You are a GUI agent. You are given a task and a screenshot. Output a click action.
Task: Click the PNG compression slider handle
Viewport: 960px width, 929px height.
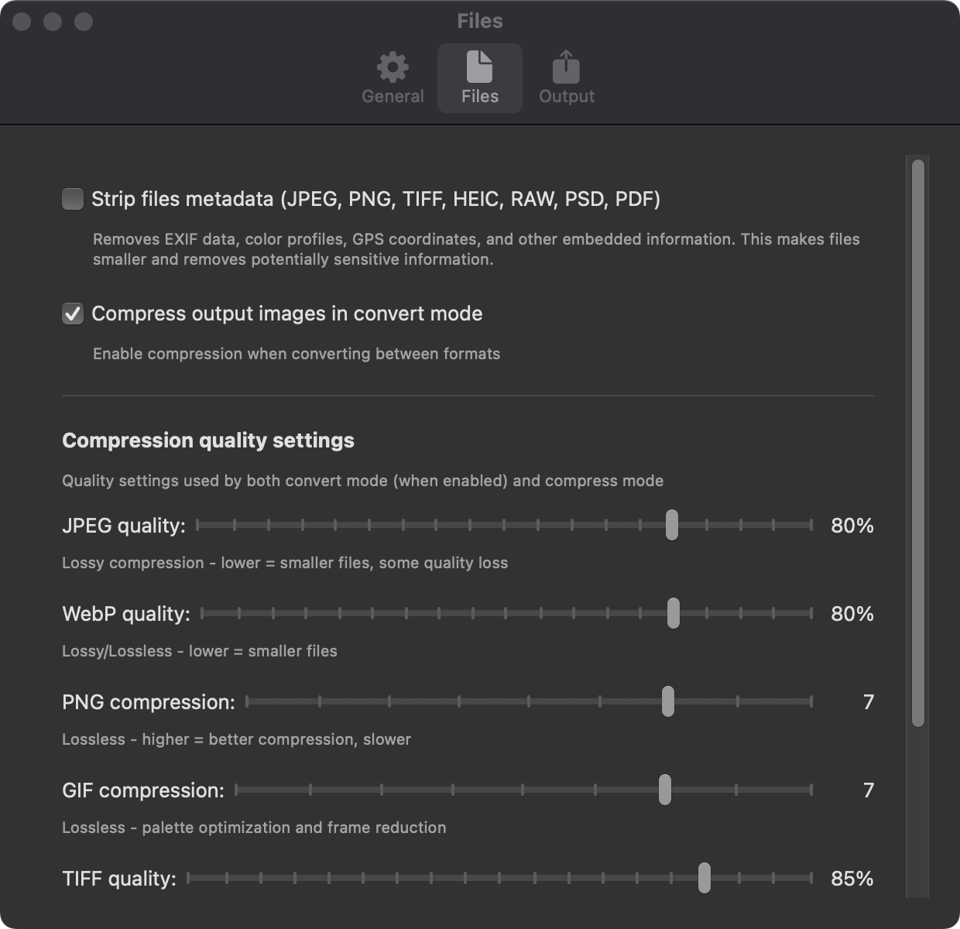click(668, 702)
